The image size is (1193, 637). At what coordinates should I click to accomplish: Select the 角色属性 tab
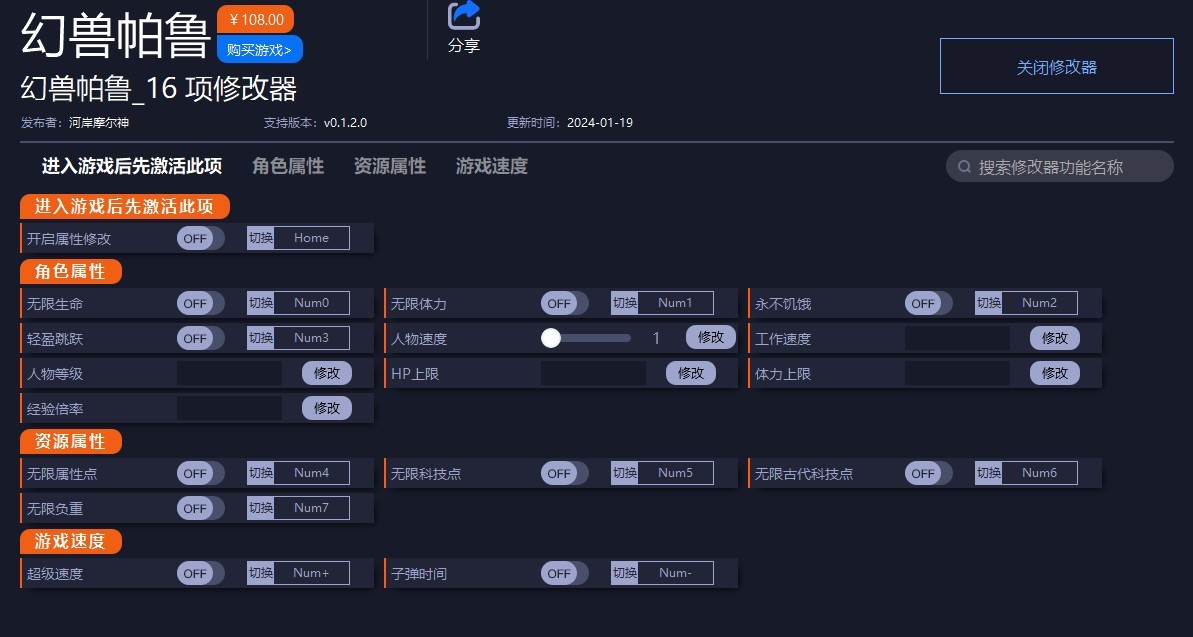[x=287, y=166]
